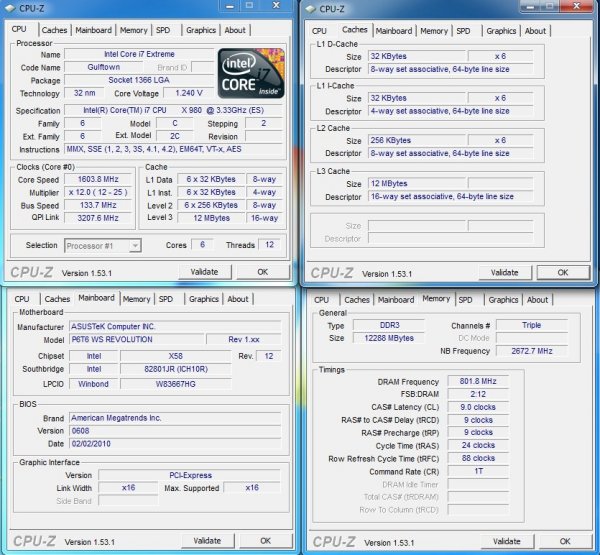Click Validate in bottom-right Memory window
The height and width of the screenshot is (555, 600).
507,542
